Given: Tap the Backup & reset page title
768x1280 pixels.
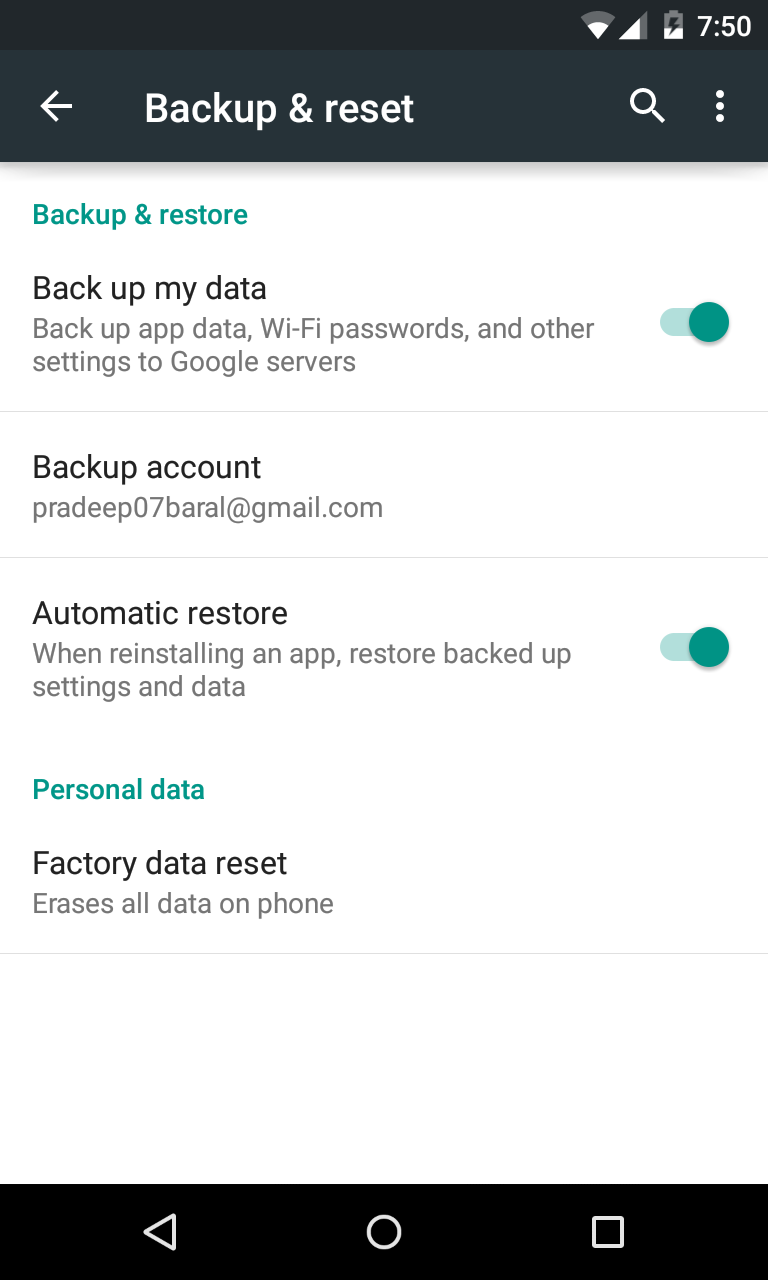Looking at the screenshot, I should pos(279,108).
